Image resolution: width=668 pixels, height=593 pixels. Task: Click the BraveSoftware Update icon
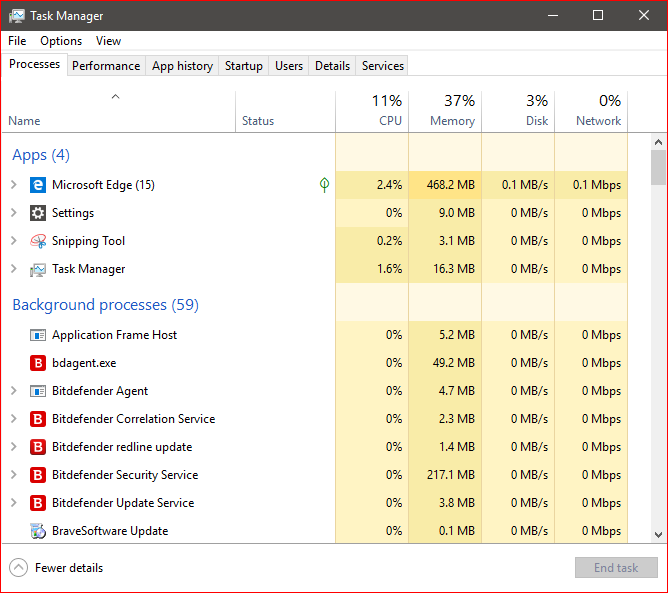(x=38, y=531)
